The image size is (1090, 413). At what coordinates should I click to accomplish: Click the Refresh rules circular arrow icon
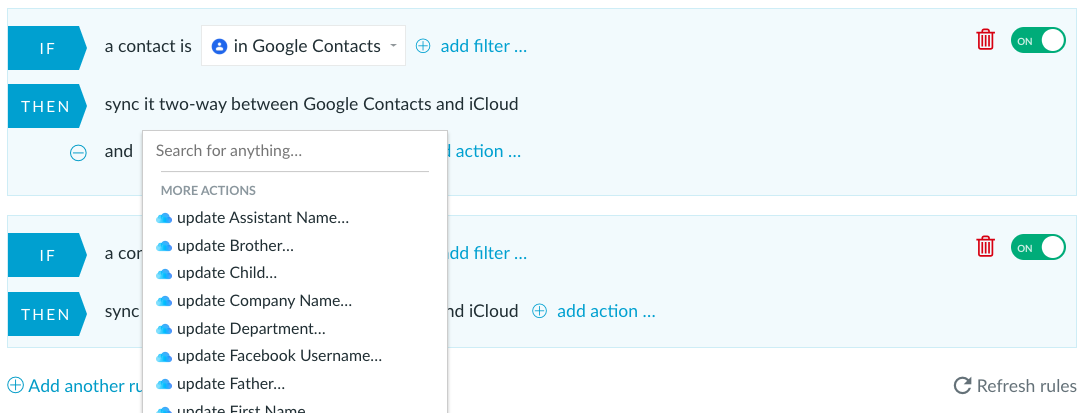(x=962, y=386)
